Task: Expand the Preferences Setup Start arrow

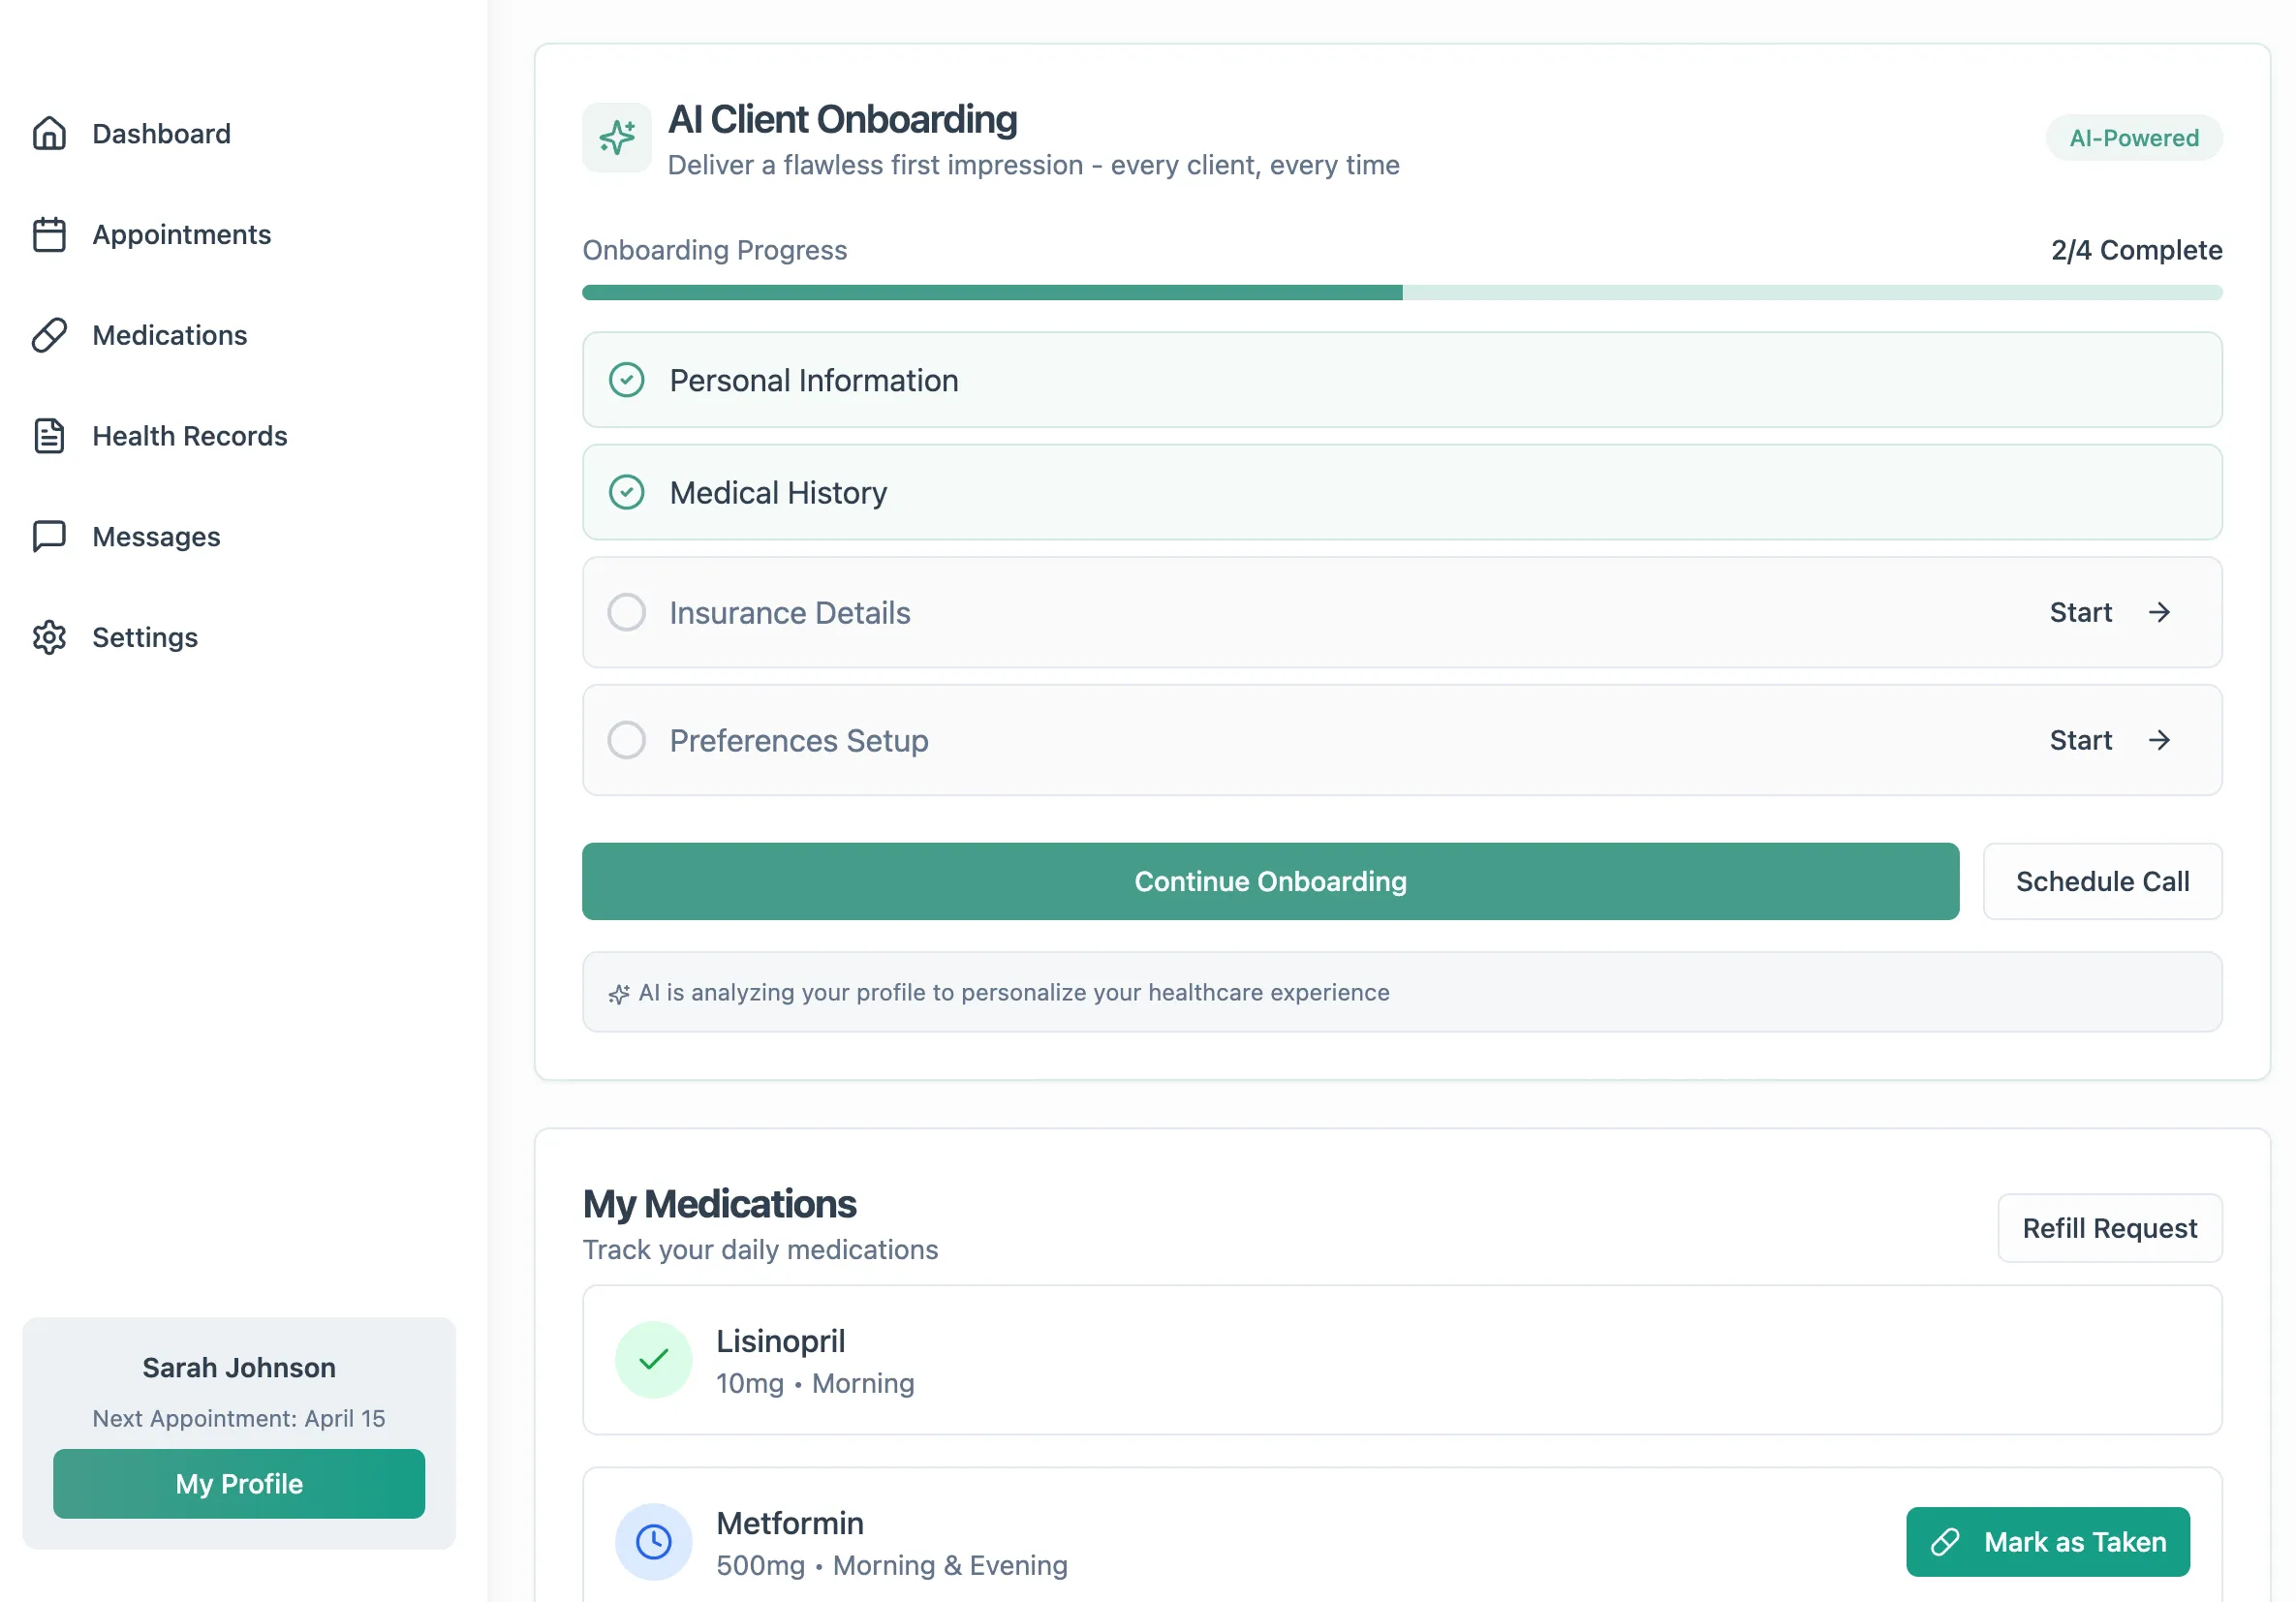Action: pos(2159,740)
